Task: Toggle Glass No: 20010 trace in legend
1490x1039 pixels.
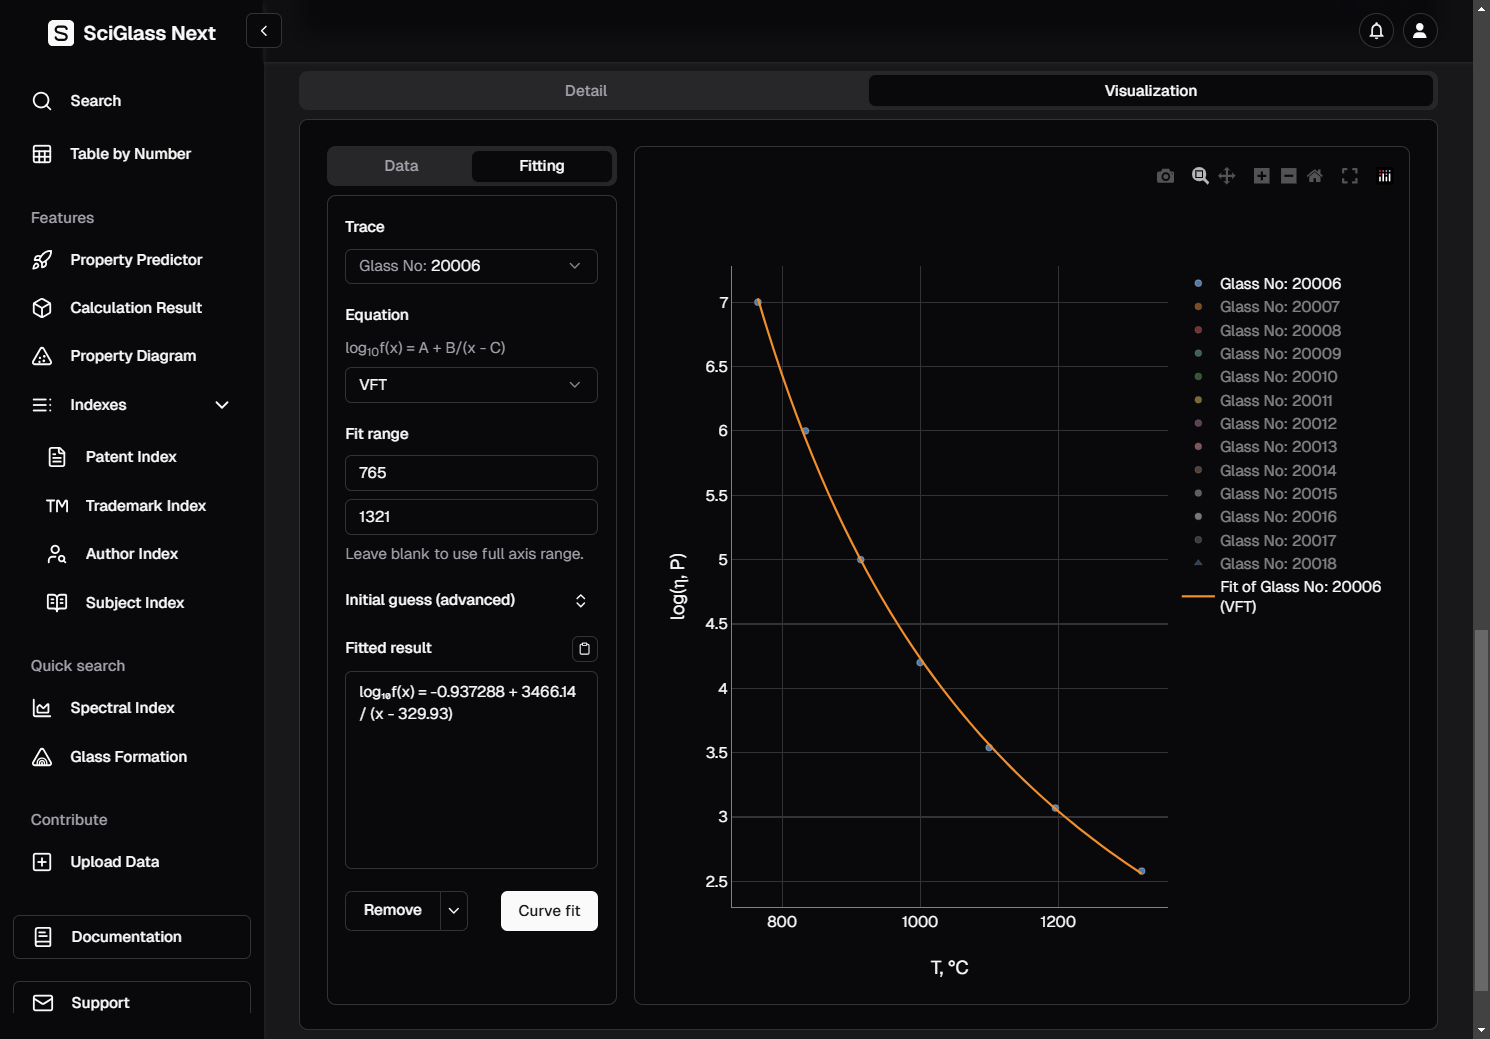Action: (1277, 377)
